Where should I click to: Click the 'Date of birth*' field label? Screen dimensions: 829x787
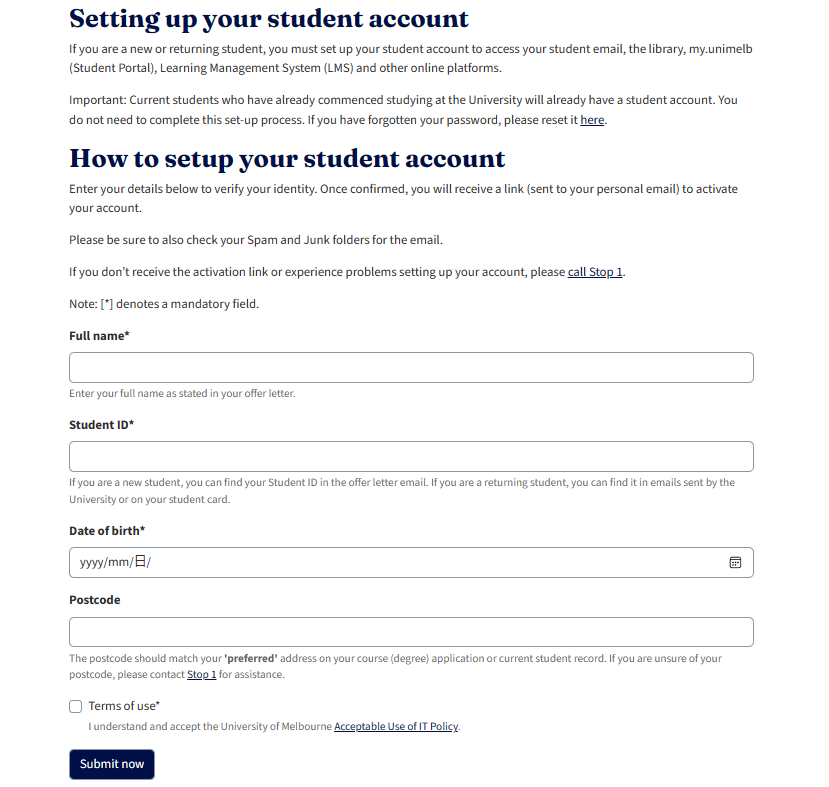tap(107, 531)
